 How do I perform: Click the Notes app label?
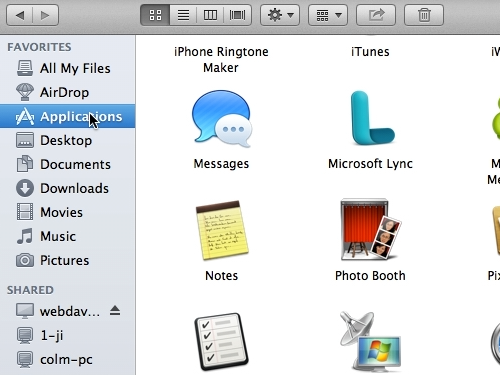coord(222,276)
